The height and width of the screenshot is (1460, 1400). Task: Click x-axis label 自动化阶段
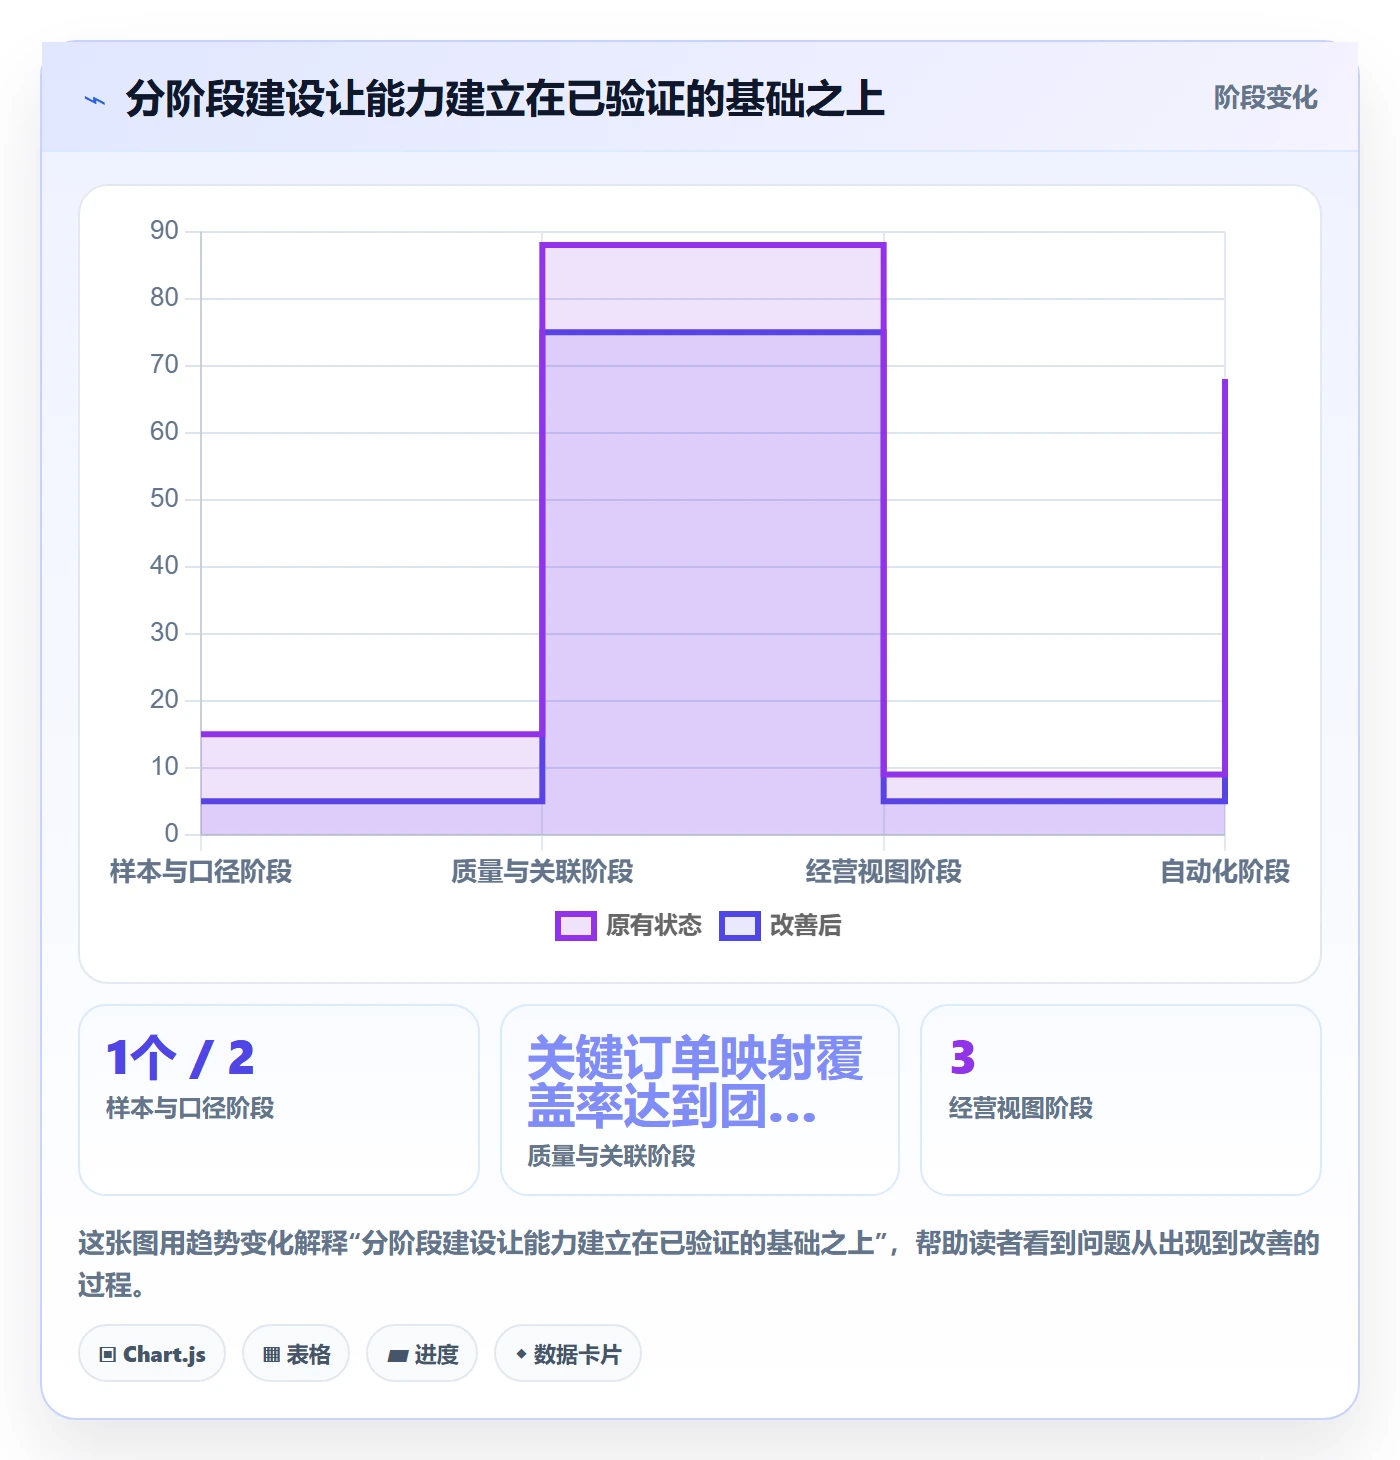click(1225, 872)
